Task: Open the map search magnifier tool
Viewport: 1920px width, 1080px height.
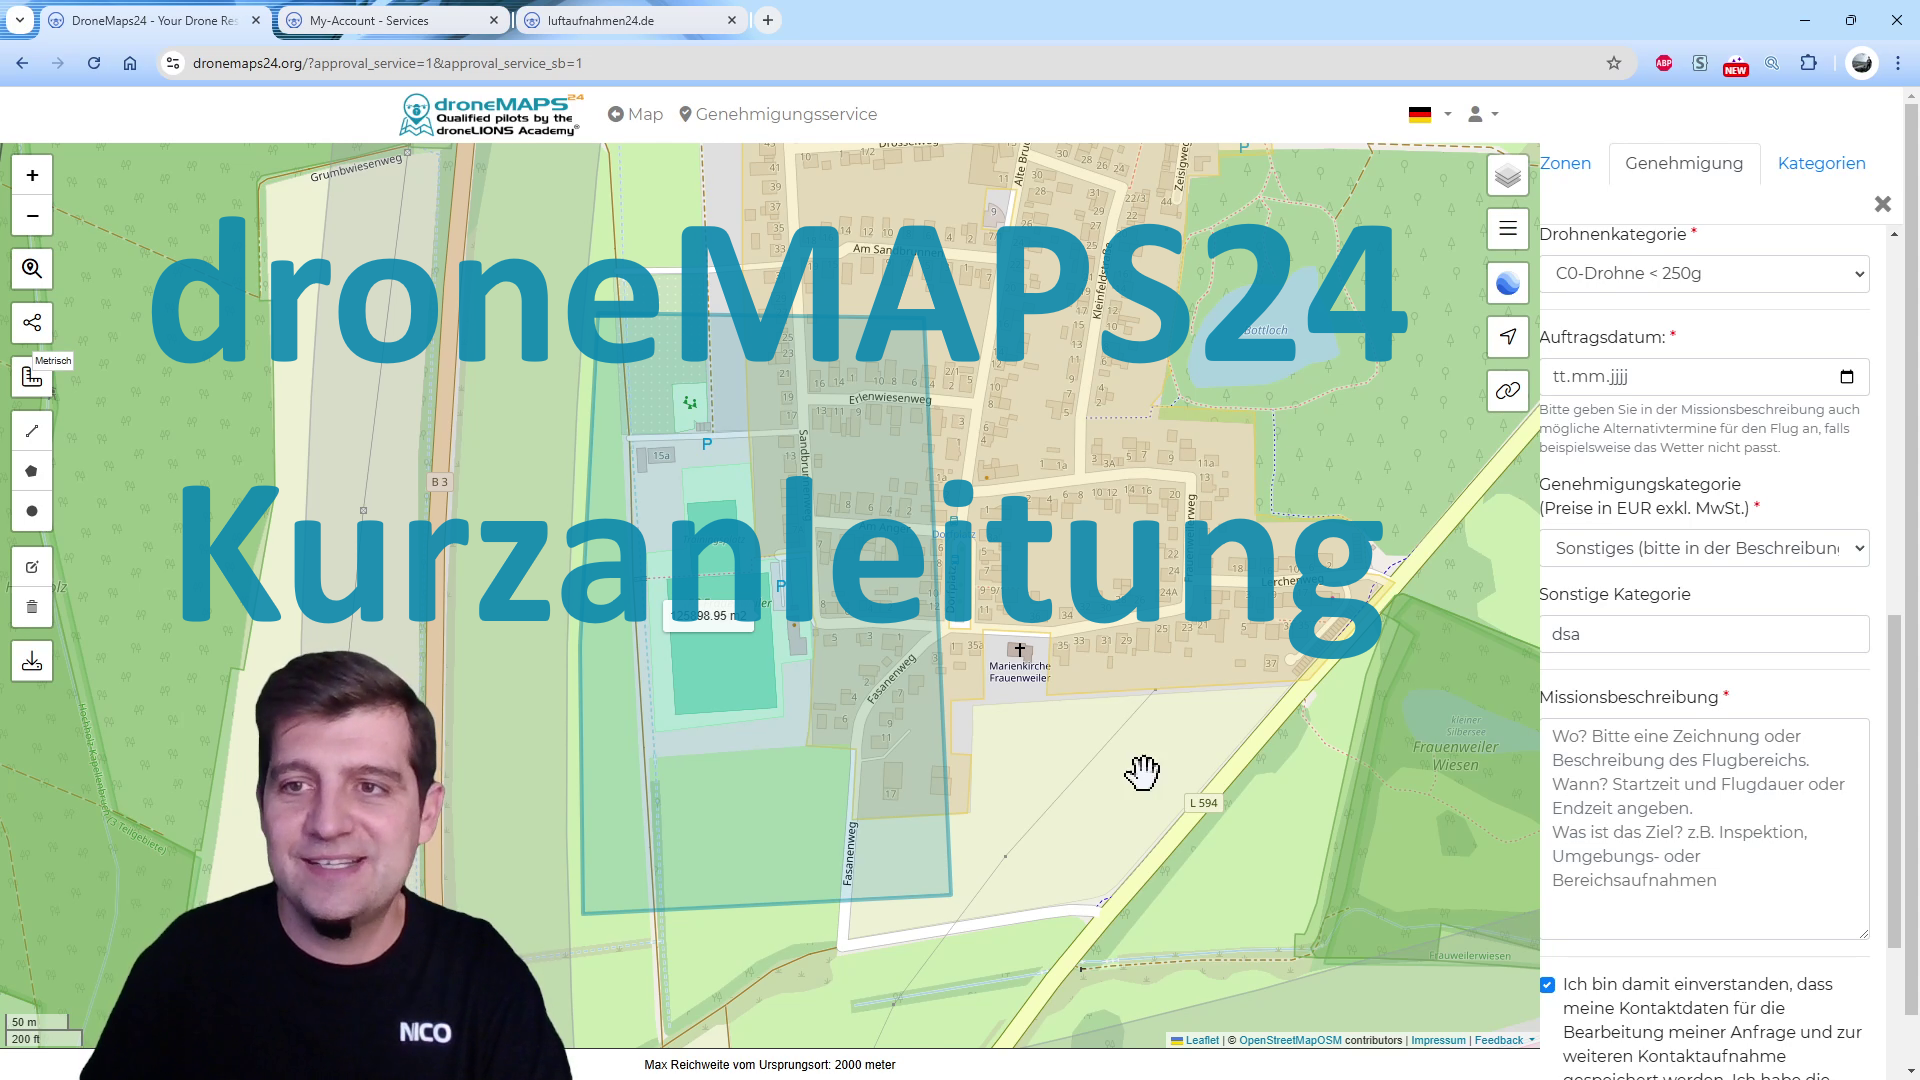Action: (32, 269)
